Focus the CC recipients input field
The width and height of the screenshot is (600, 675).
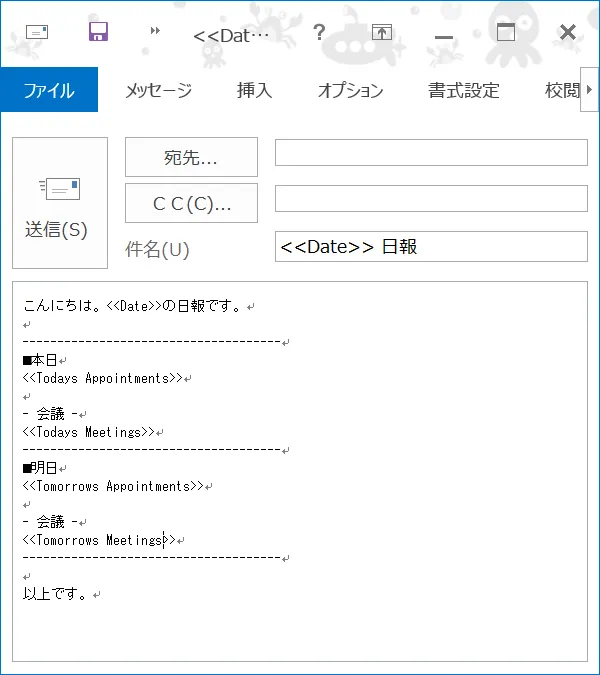431,198
